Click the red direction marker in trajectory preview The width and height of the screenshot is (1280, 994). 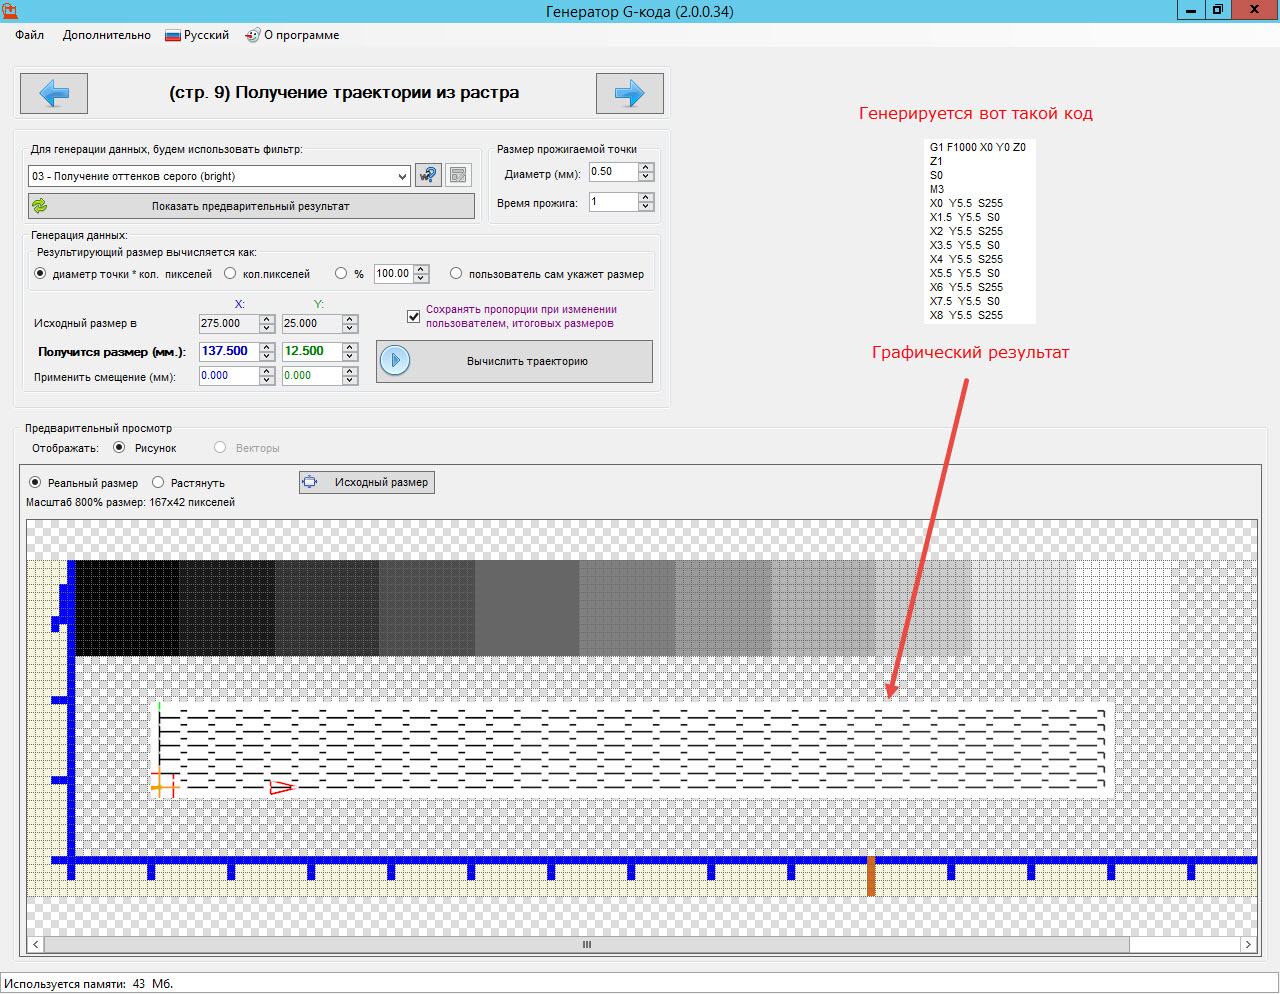[281, 787]
